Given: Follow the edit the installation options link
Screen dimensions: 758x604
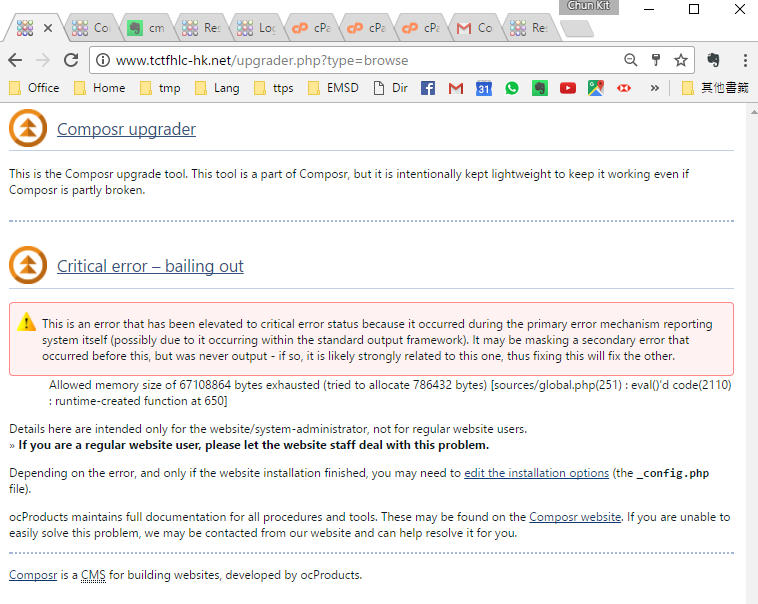Looking at the screenshot, I should pos(537,473).
